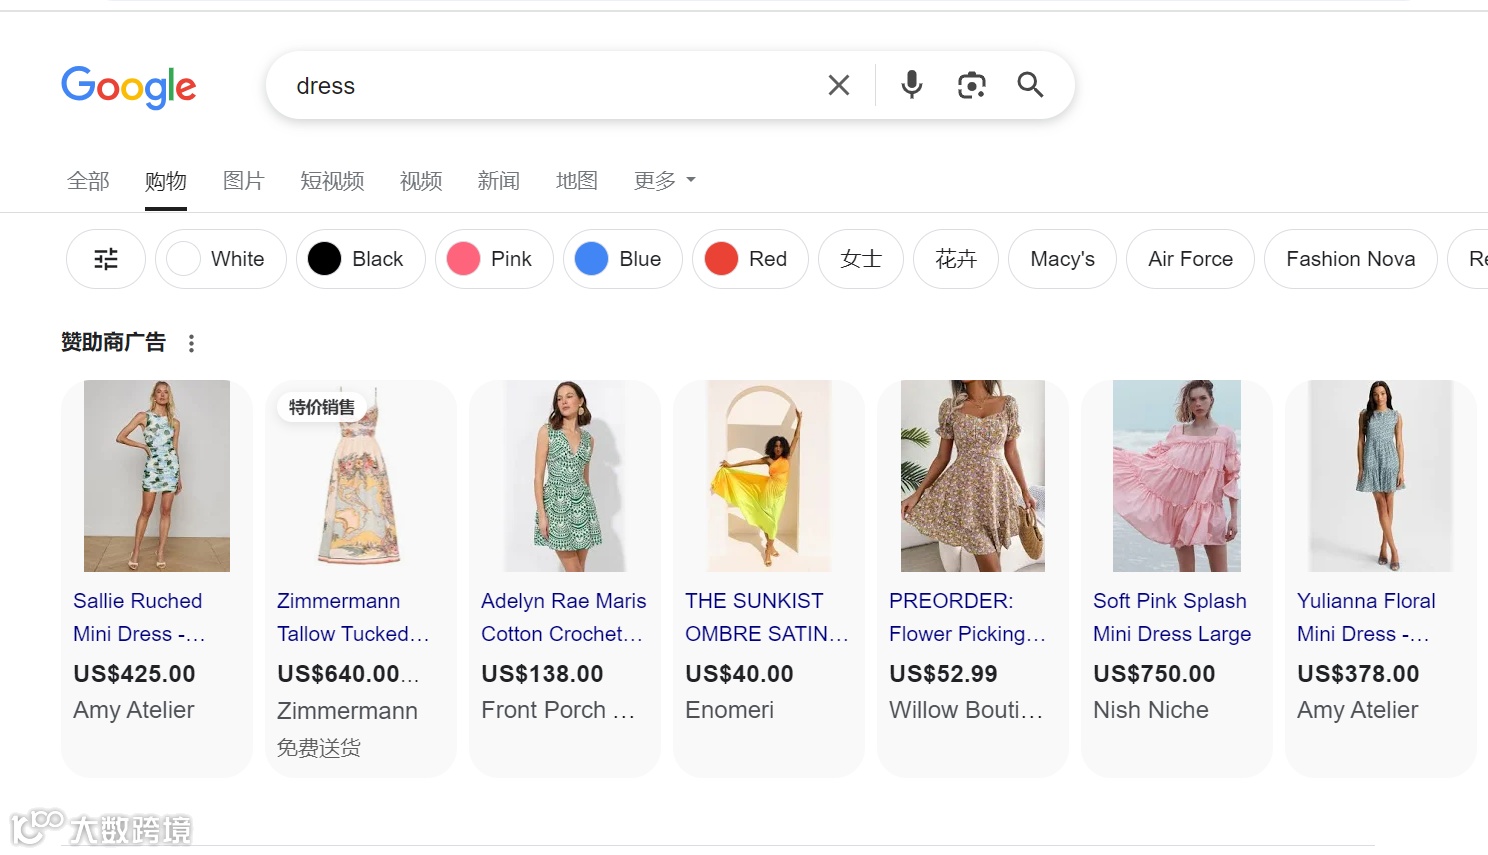Click the US$425.00 price
1488x855 pixels.
tap(134, 674)
